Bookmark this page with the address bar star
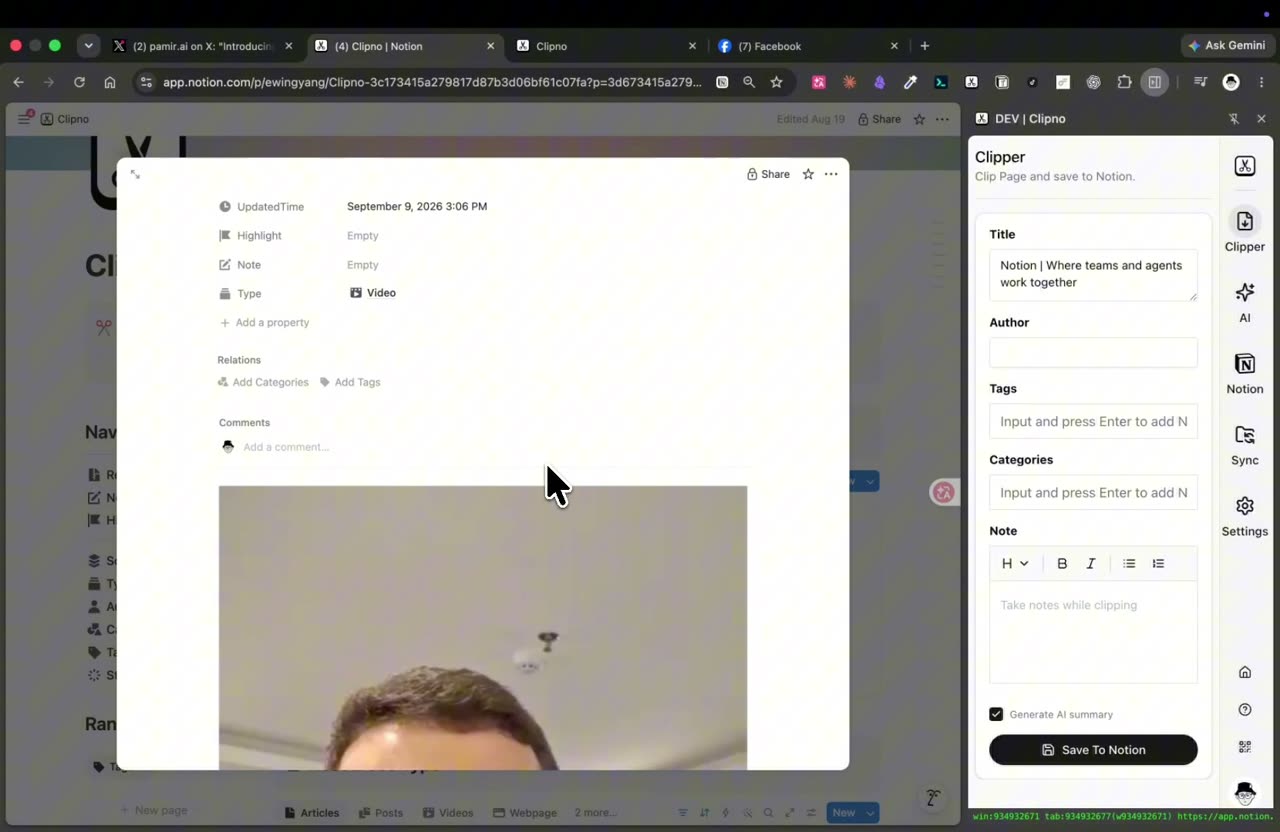The height and width of the screenshot is (832, 1280). (x=776, y=82)
